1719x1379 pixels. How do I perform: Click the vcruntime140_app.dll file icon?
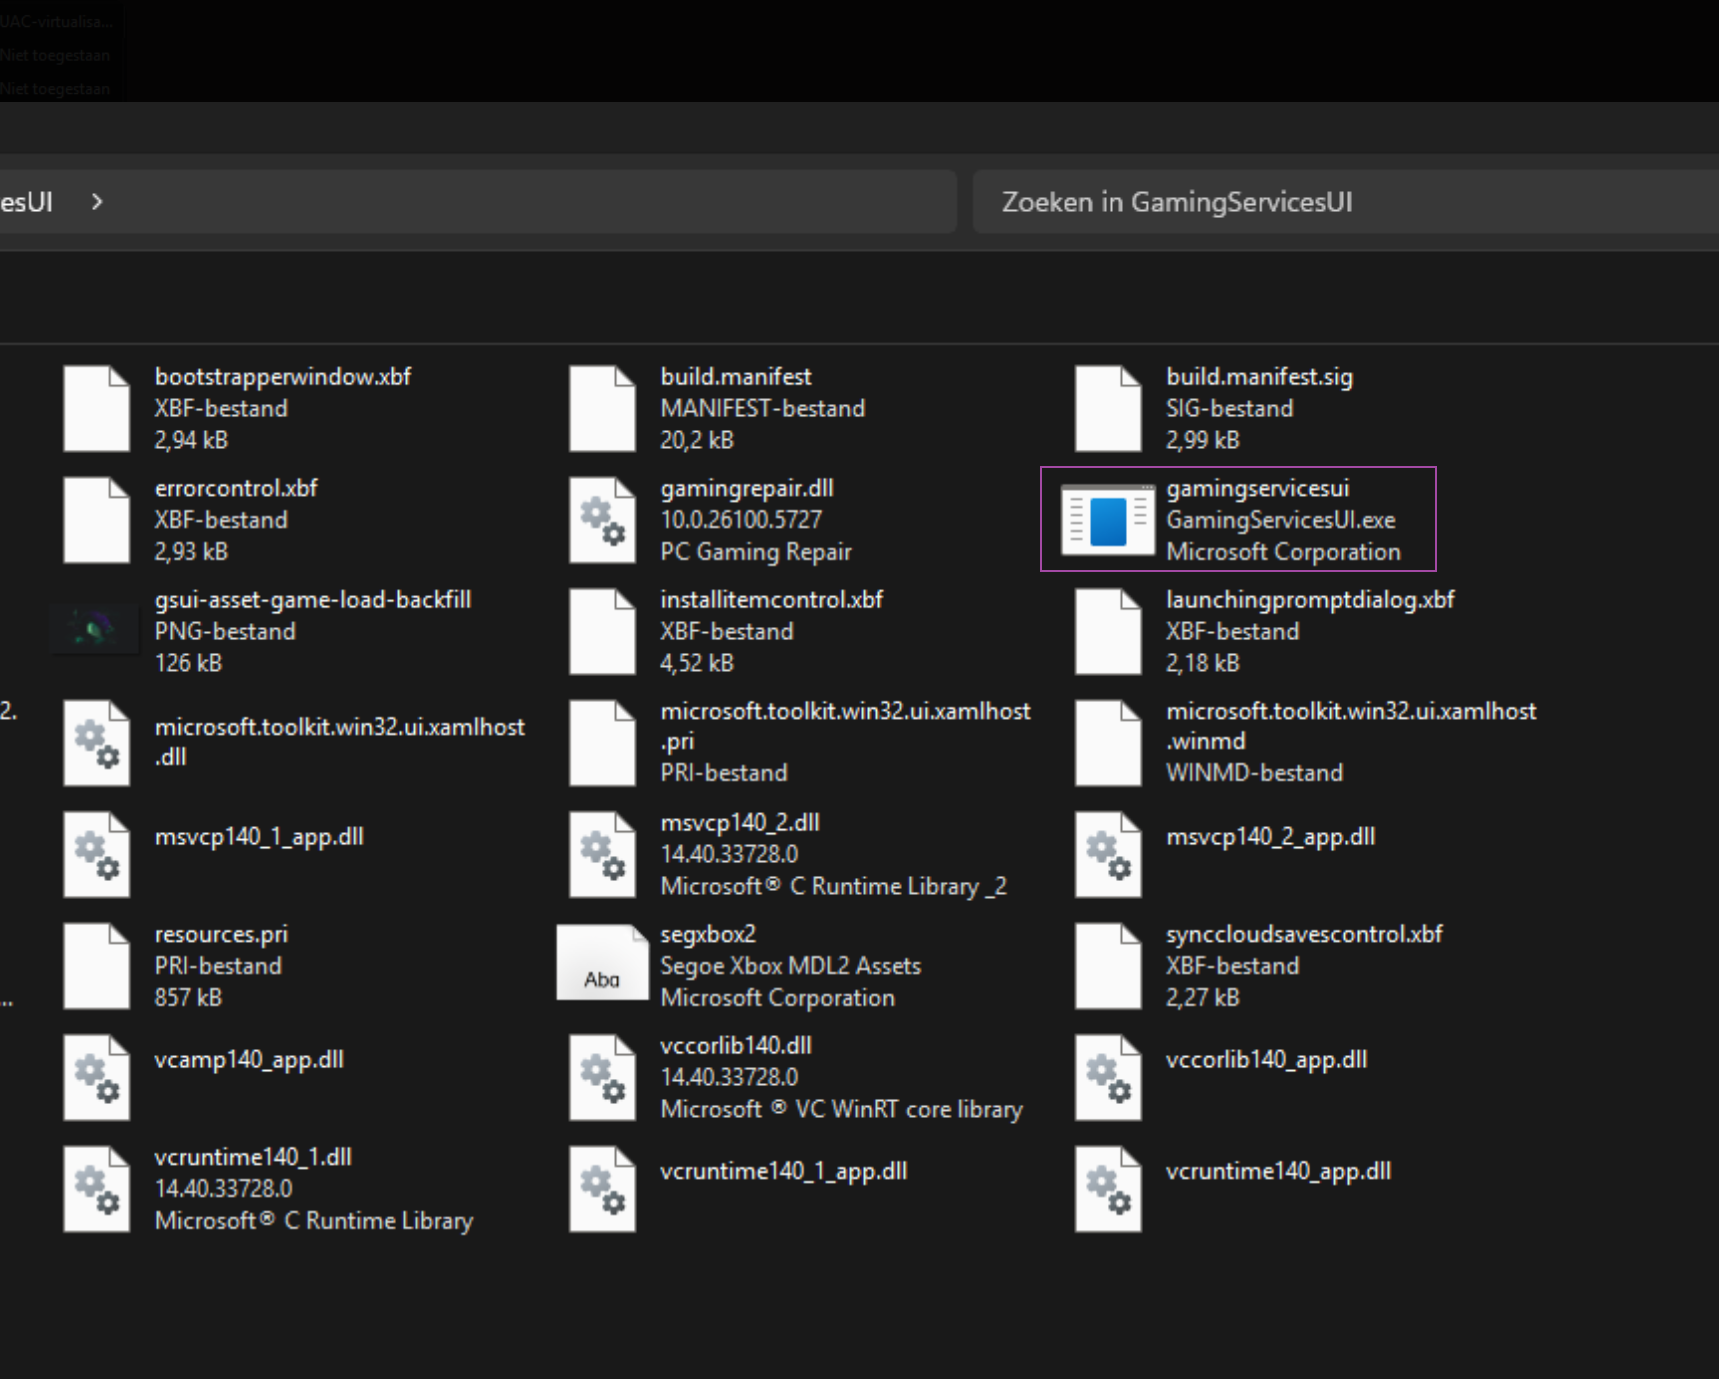pyautogui.click(x=1107, y=1188)
